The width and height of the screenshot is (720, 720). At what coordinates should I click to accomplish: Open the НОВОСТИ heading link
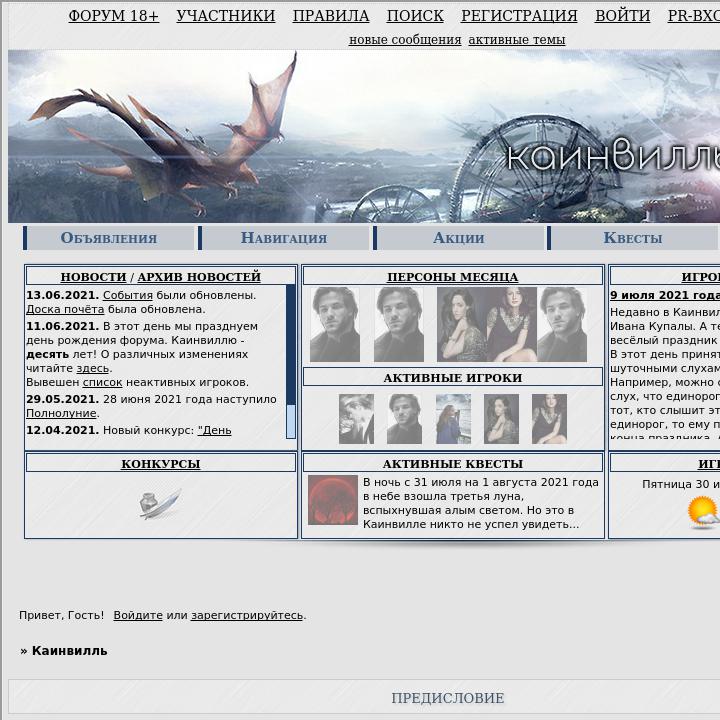pos(93,277)
